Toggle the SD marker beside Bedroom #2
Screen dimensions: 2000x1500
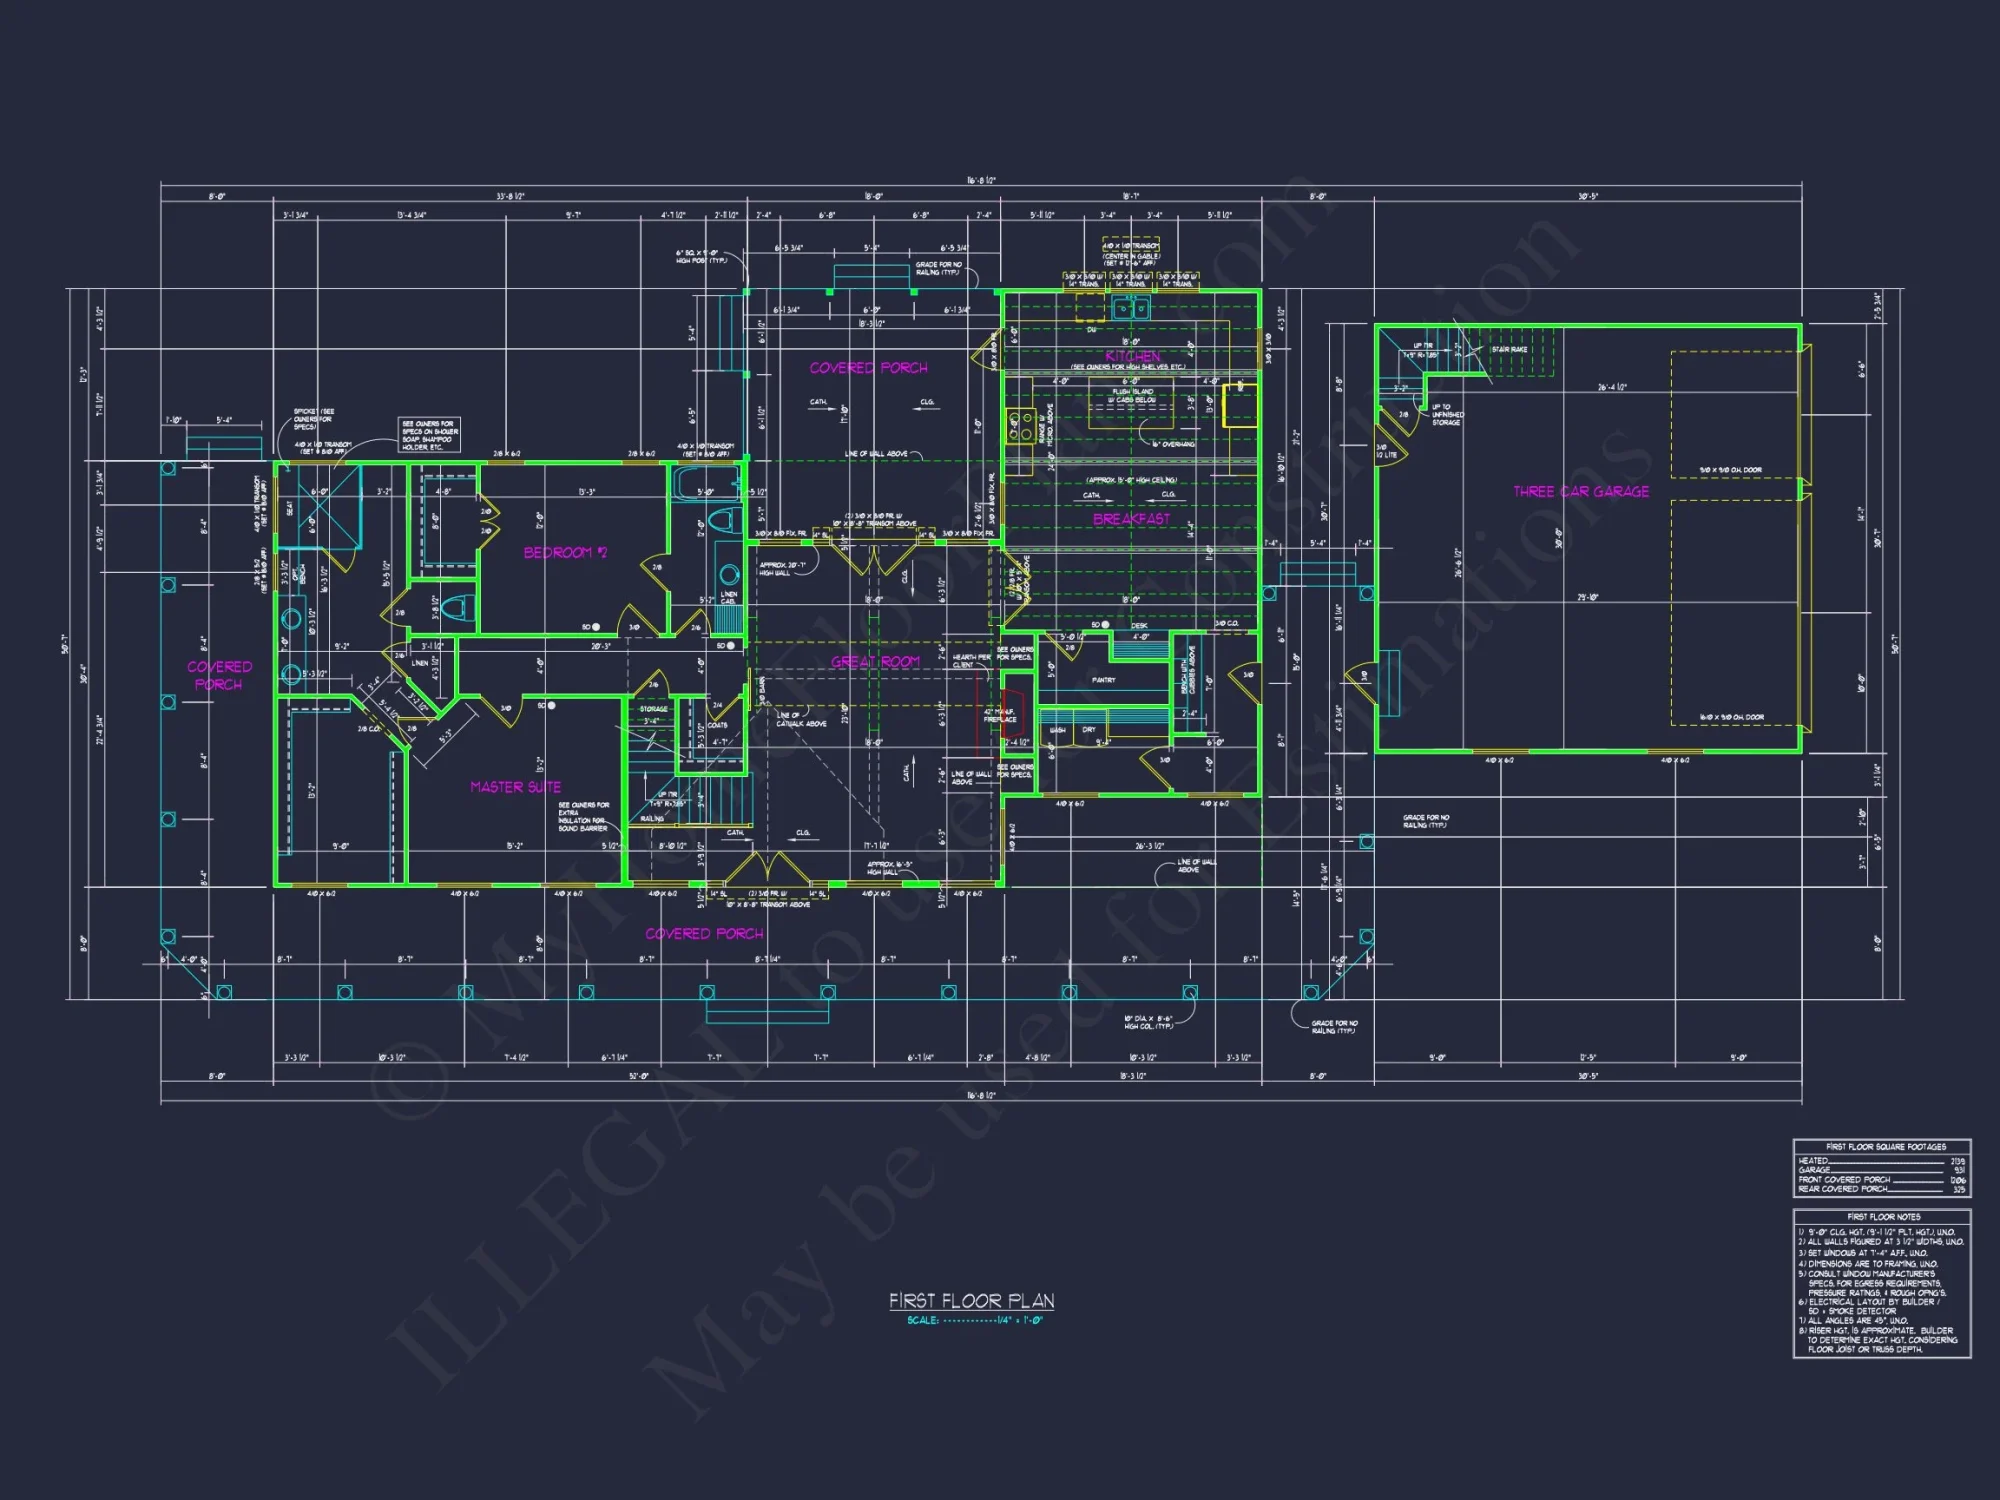596,627
